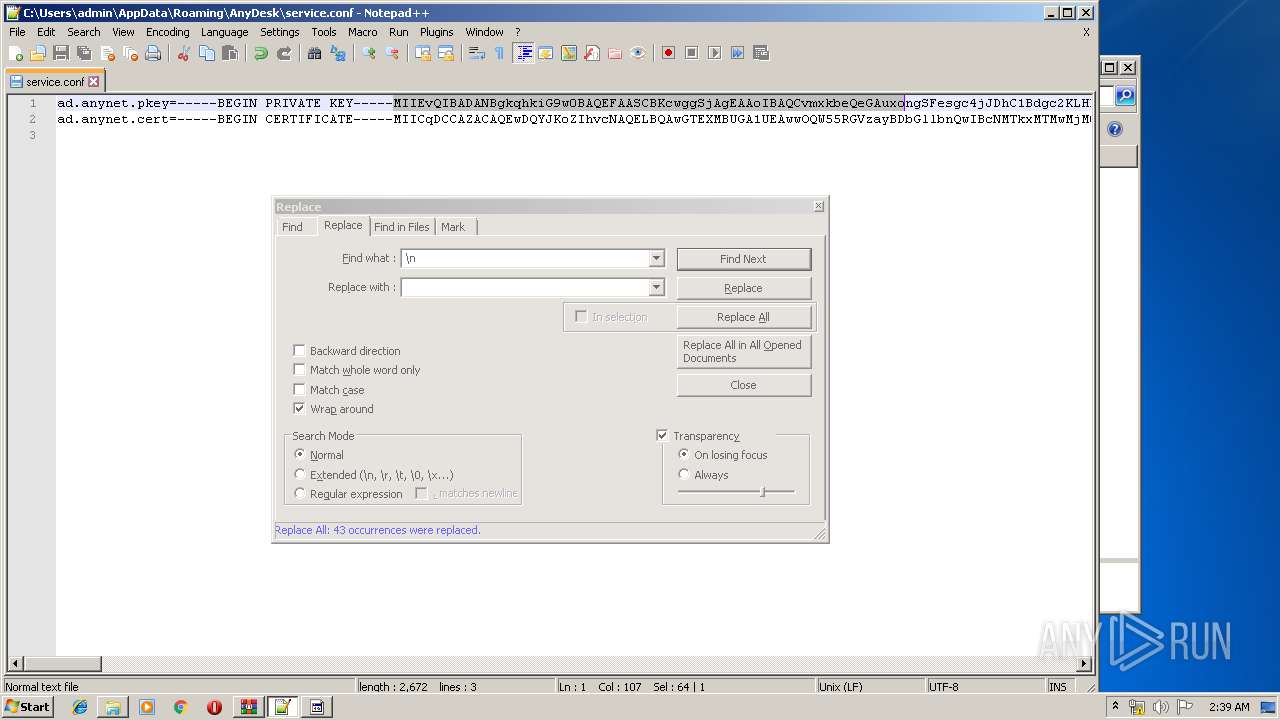Uncheck Wrap around option
Viewport: 1280px width, 720px height.
pos(299,409)
